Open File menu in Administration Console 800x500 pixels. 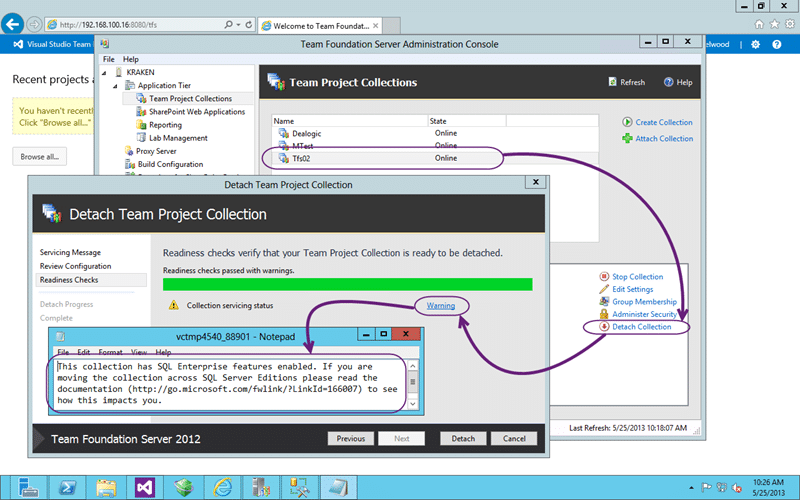[x=109, y=59]
